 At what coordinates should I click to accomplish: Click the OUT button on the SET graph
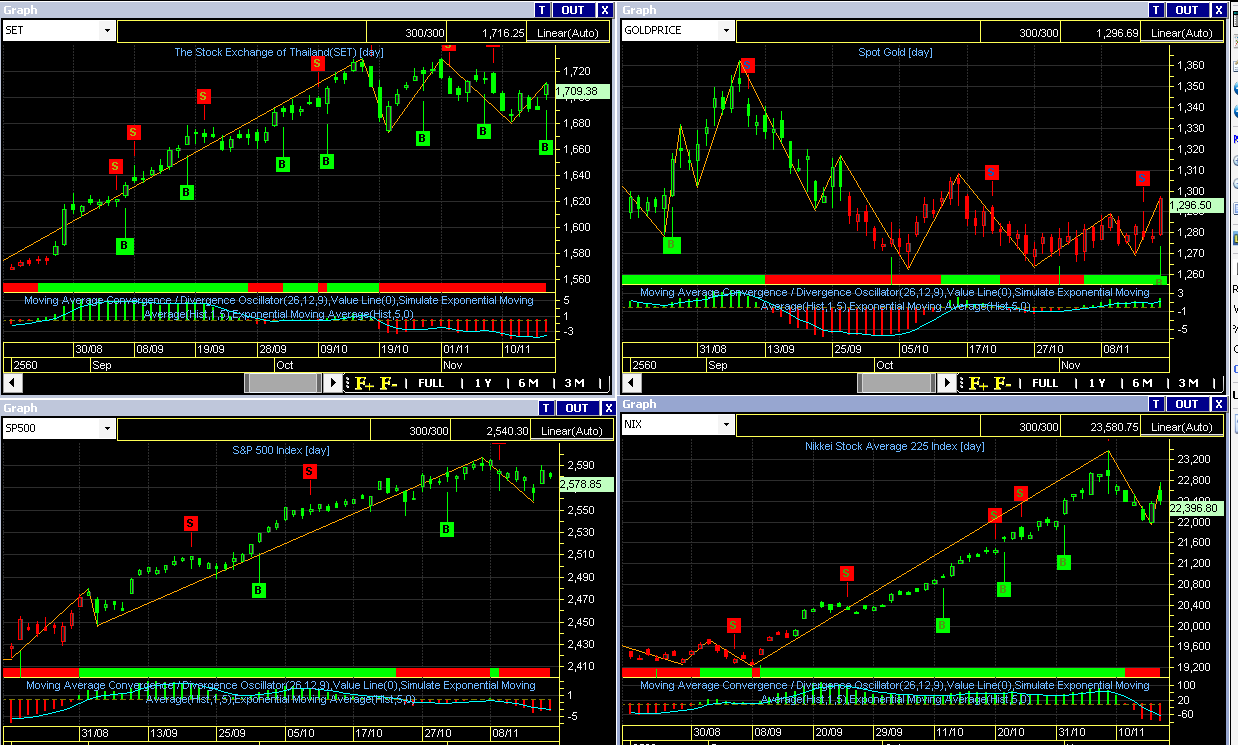[x=573, y=10]
